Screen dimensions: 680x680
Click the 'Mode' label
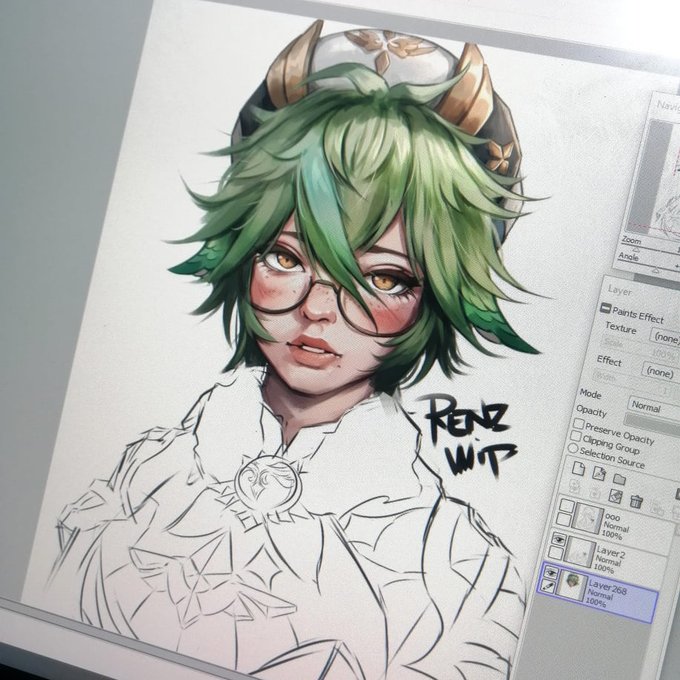(591, 394)
